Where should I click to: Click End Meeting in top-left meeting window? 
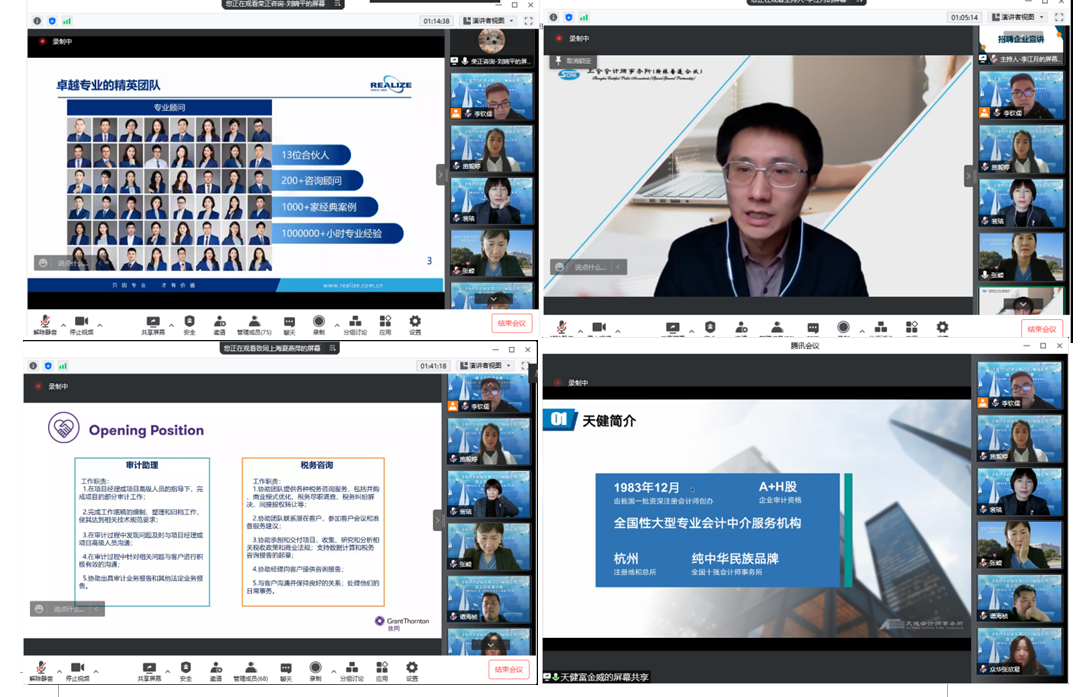point(512,323)
